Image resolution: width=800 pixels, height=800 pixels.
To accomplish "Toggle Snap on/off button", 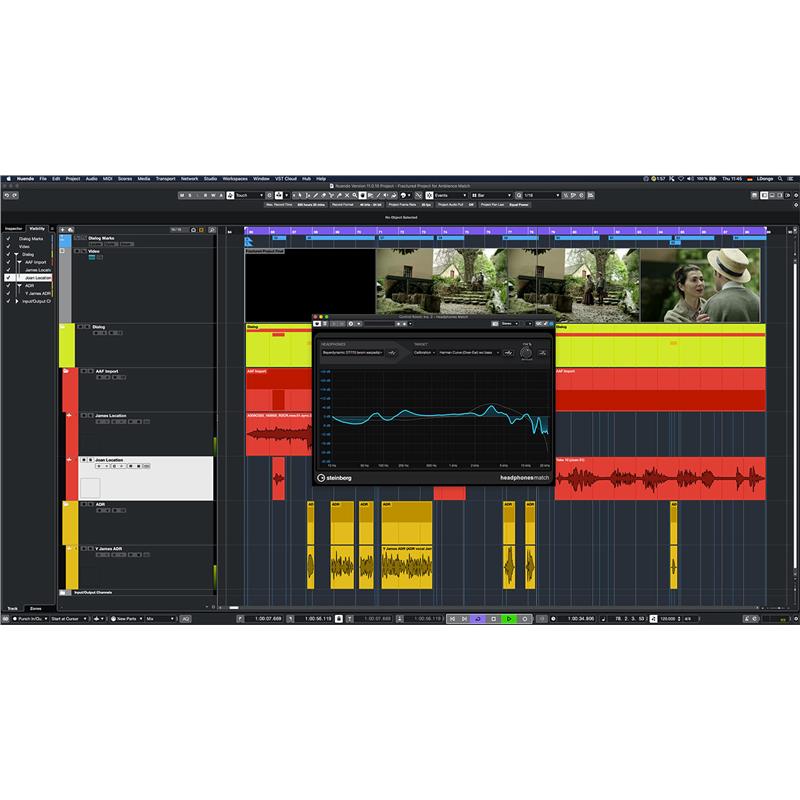I will point(418,195).
